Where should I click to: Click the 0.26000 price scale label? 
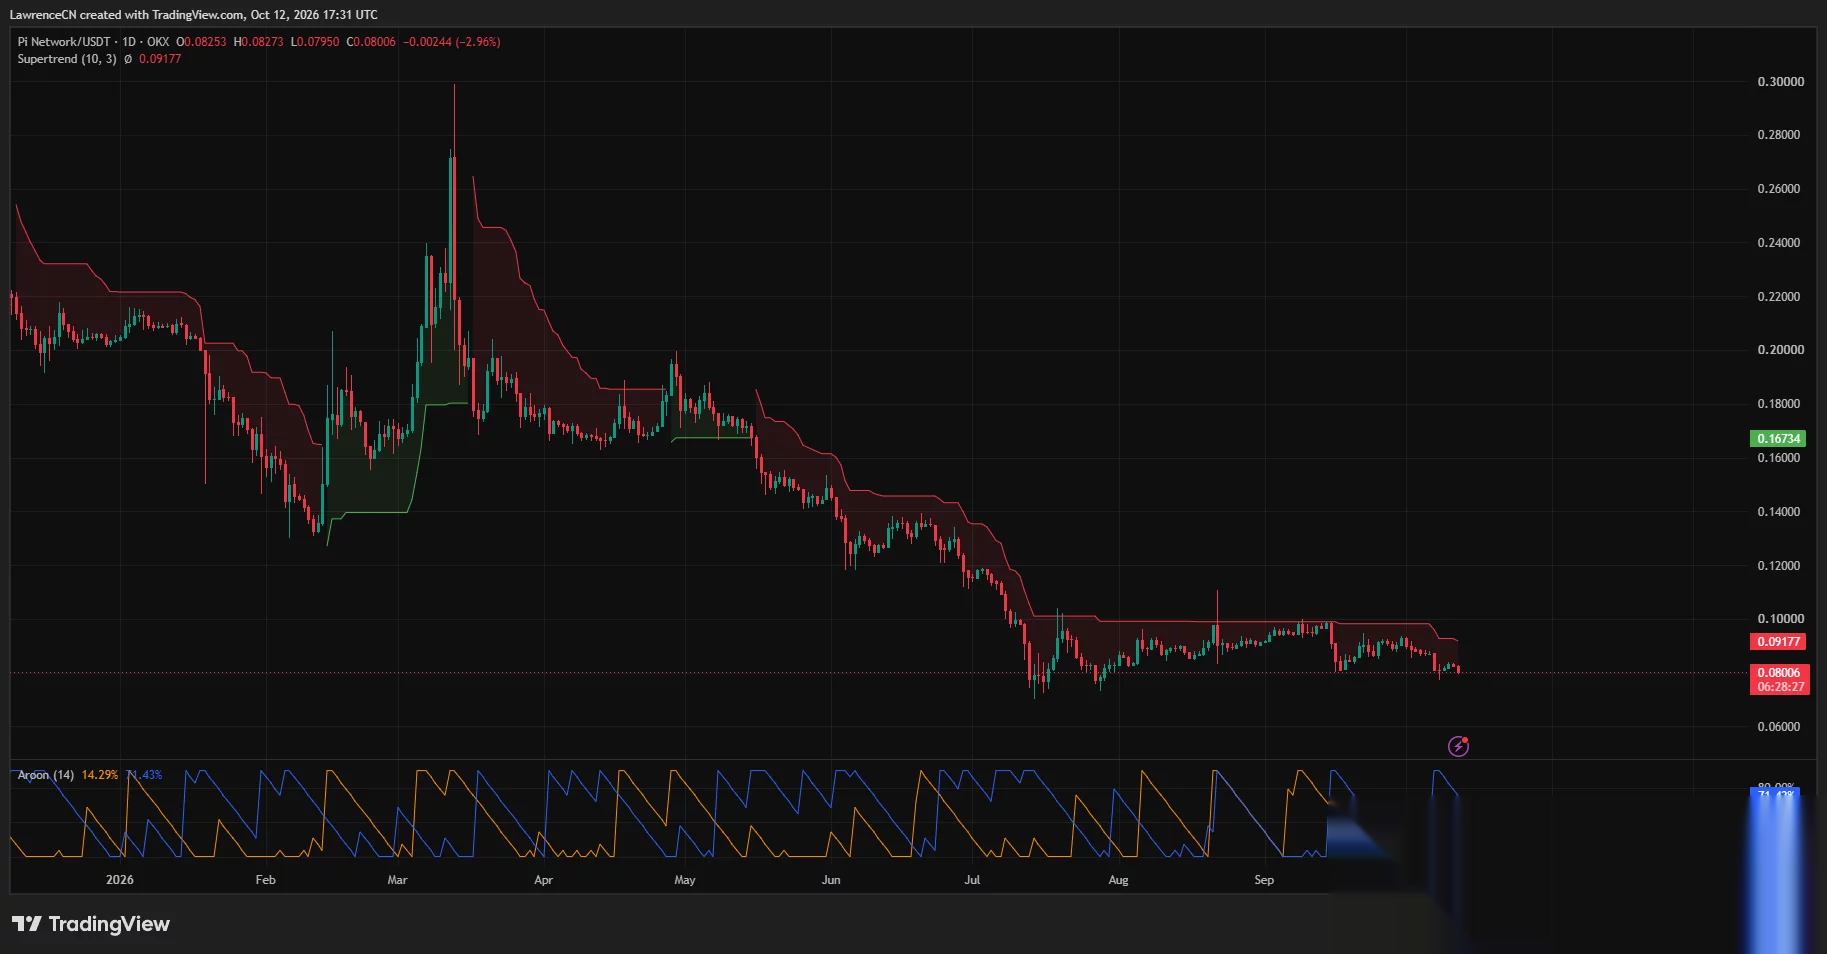click(x=1779, y=189)
